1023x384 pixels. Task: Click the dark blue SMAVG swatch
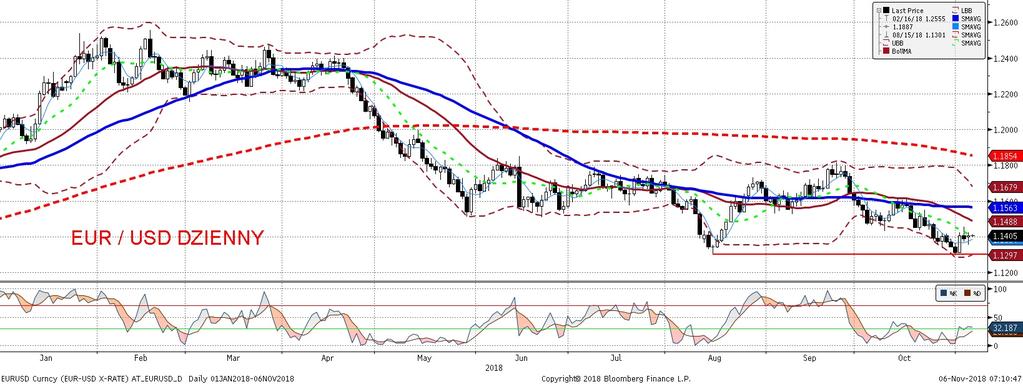[x=955, y=18]
